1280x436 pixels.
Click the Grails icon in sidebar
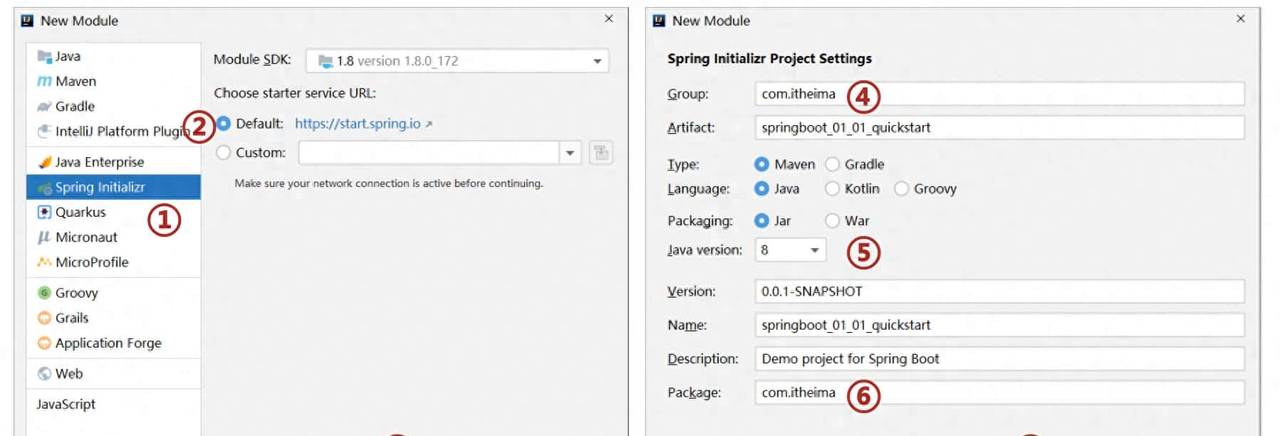[44, 319]
